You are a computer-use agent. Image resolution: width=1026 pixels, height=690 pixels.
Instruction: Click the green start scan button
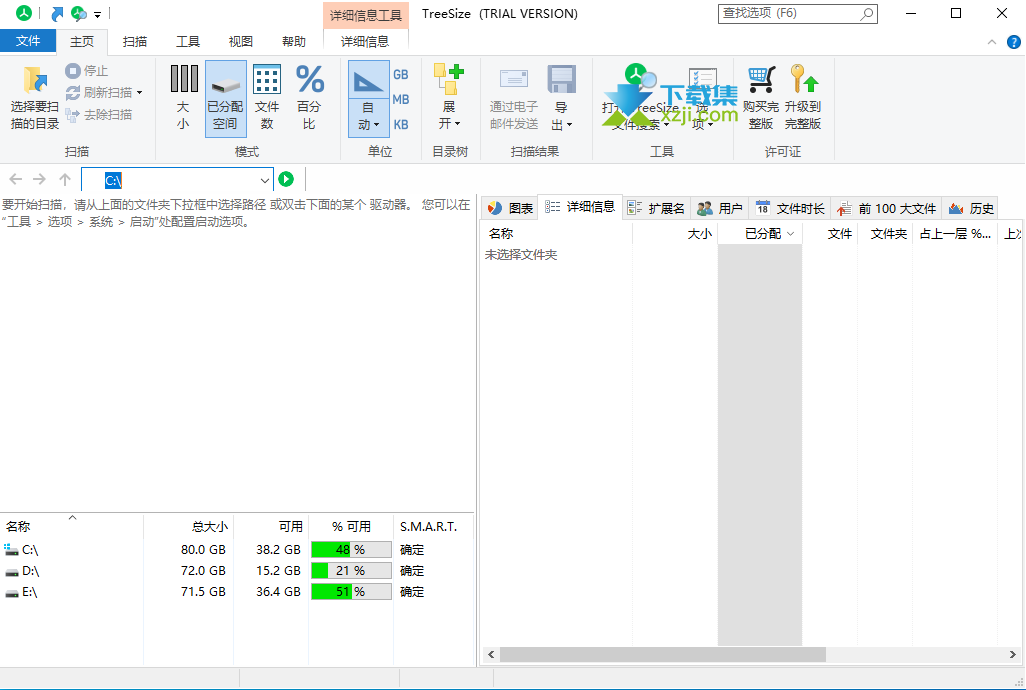tap(286, 179)
